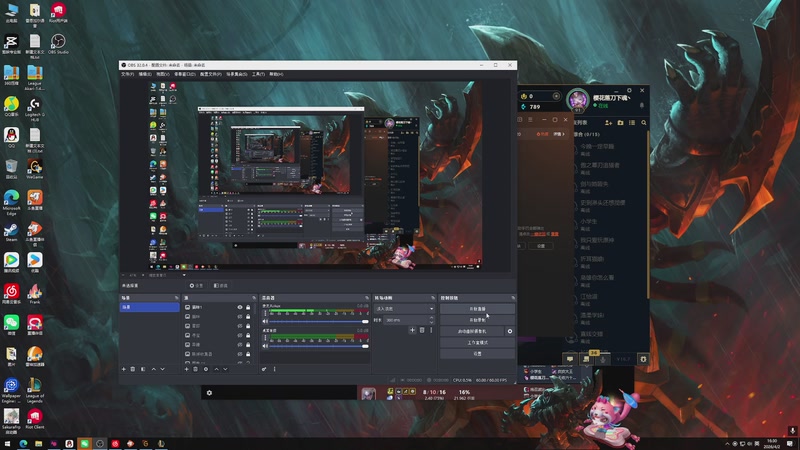800x450 pixels.
Task: Click notification bell in League client
Action: tap(642, 106)
